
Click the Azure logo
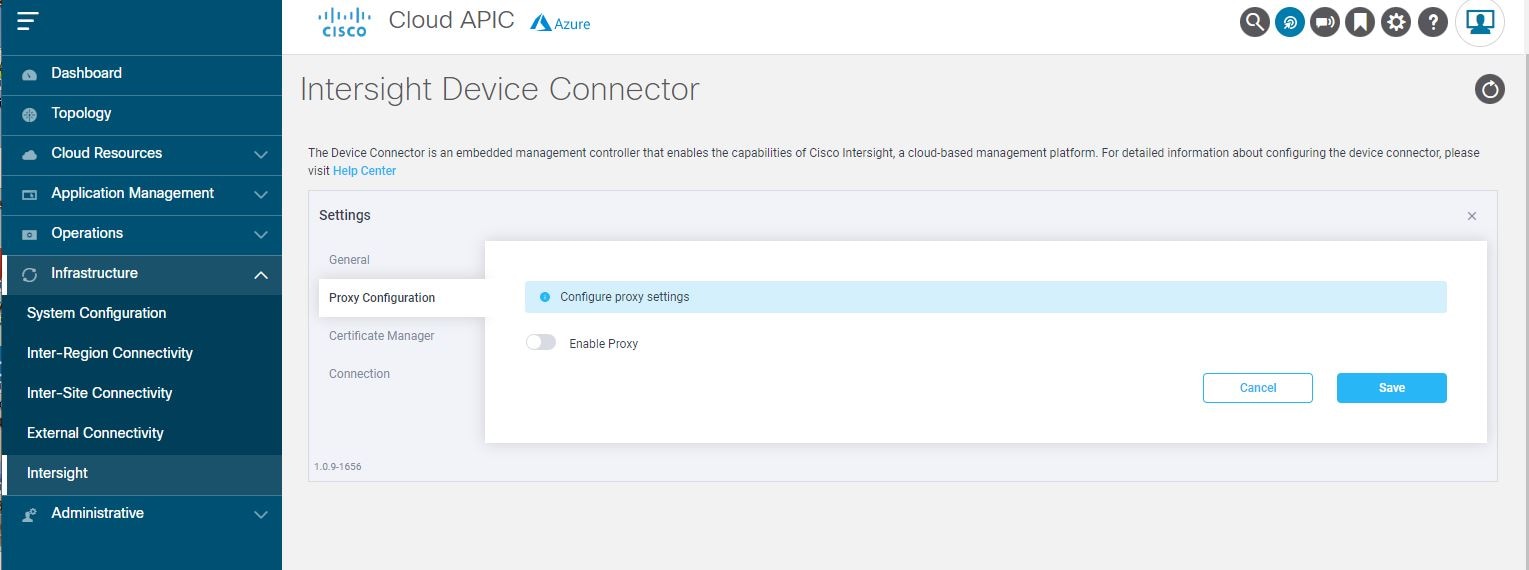coord(560,23)
